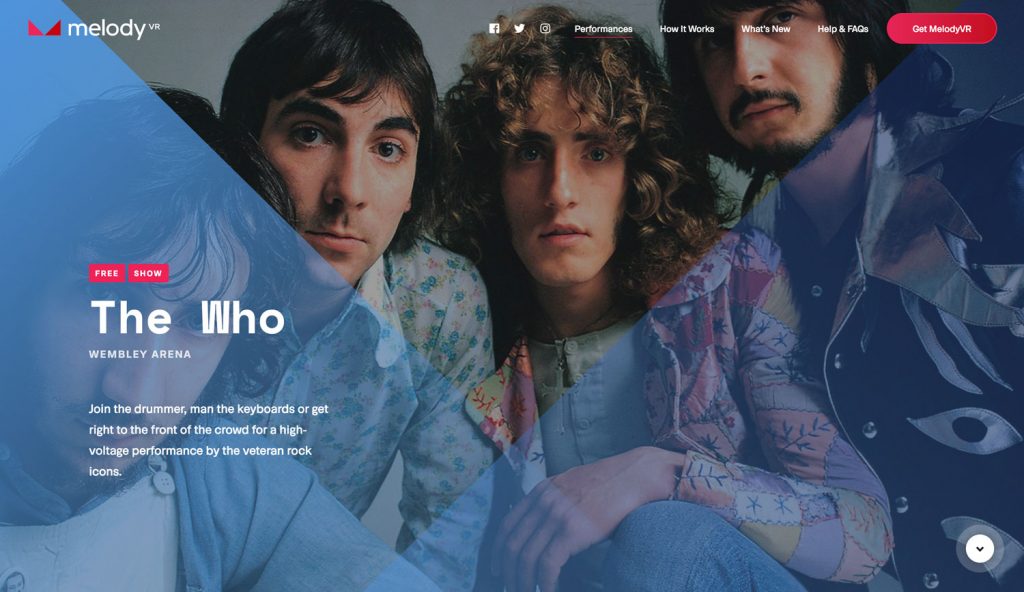Click The Who headline
The width and height of the screenshot is (1024, 592).
tap(187, 318)
